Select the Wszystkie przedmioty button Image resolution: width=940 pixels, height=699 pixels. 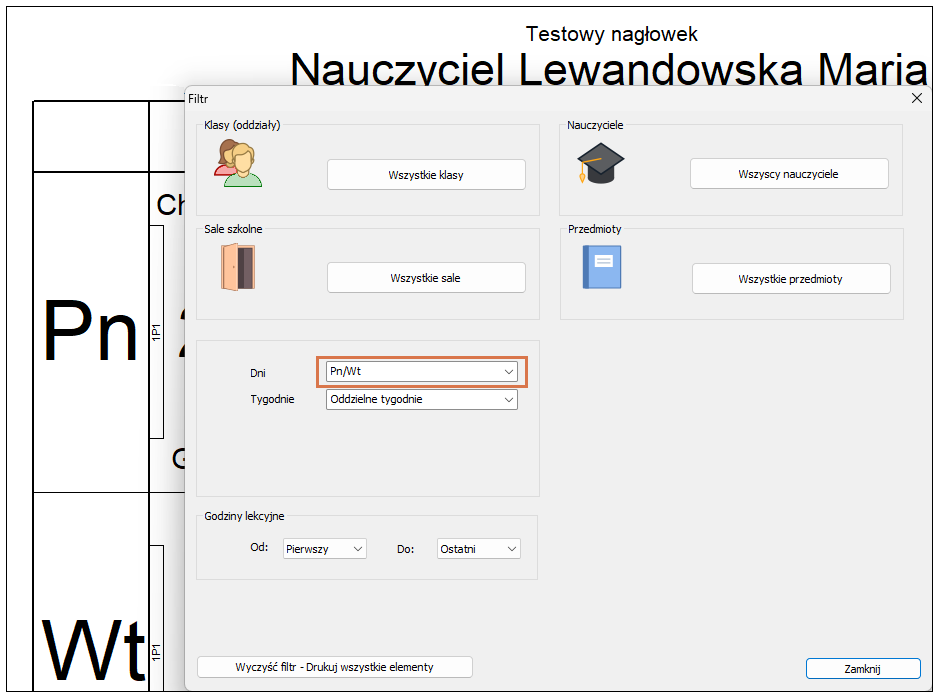coord(790,279)
